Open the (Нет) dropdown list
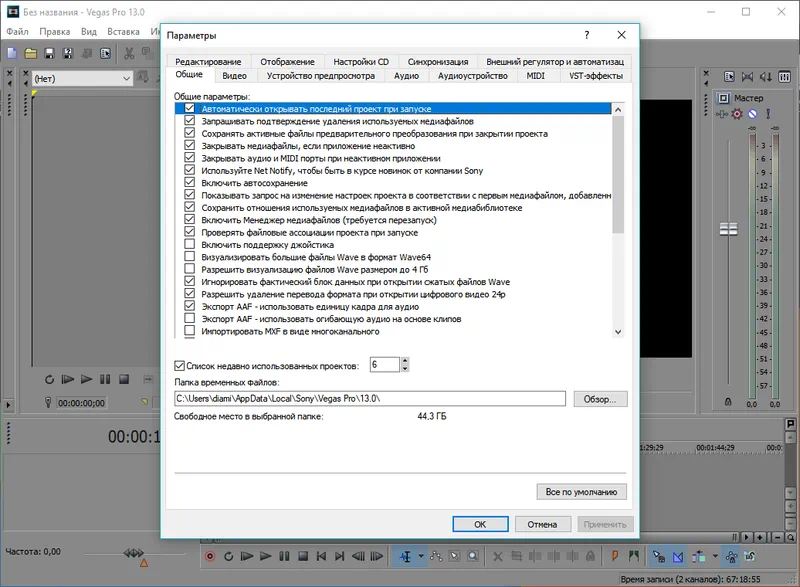800x587 pixels. 126,78
